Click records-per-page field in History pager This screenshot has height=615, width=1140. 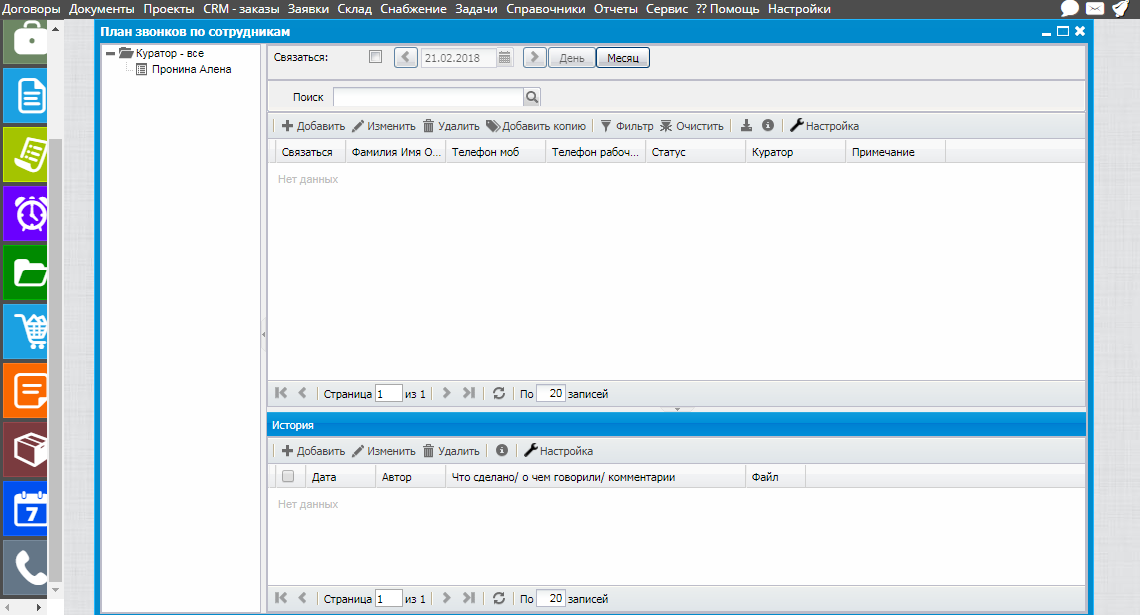[x=550, y=598]
